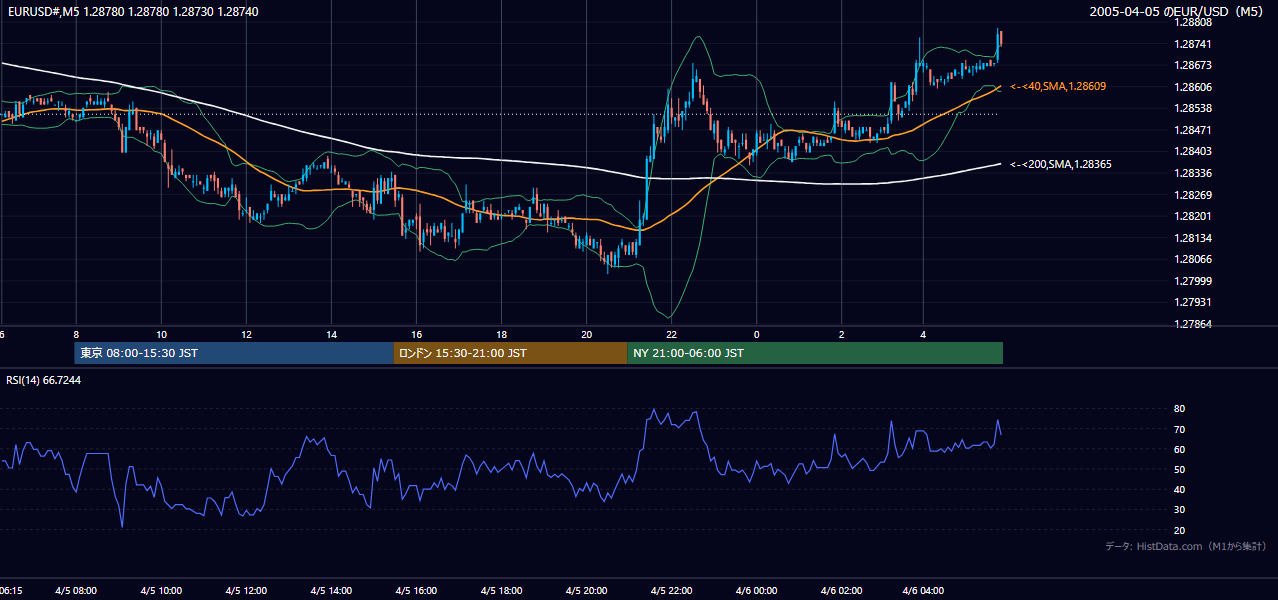Click the 4/6 00:00 date axis label
The height and width of the screenshot is (600, 1278).
pos(756,590)
